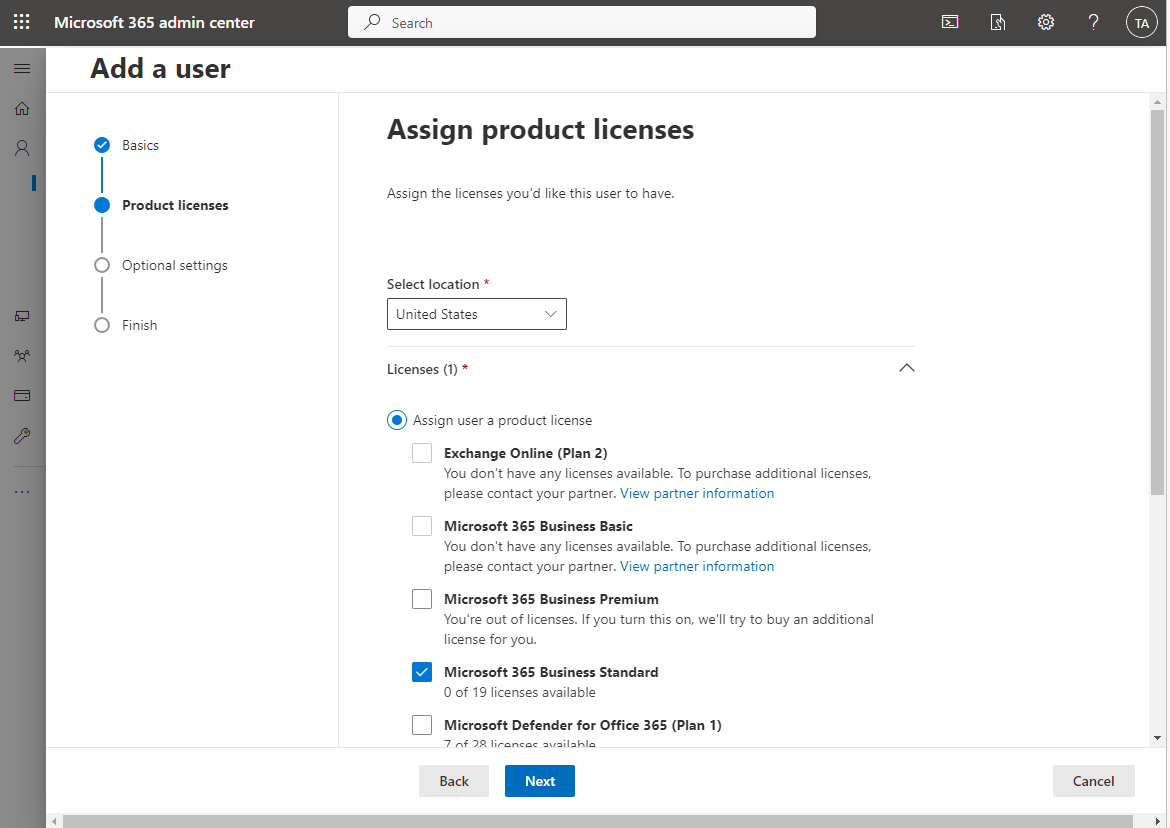Open Users section in the sidebar

[22, 147]
